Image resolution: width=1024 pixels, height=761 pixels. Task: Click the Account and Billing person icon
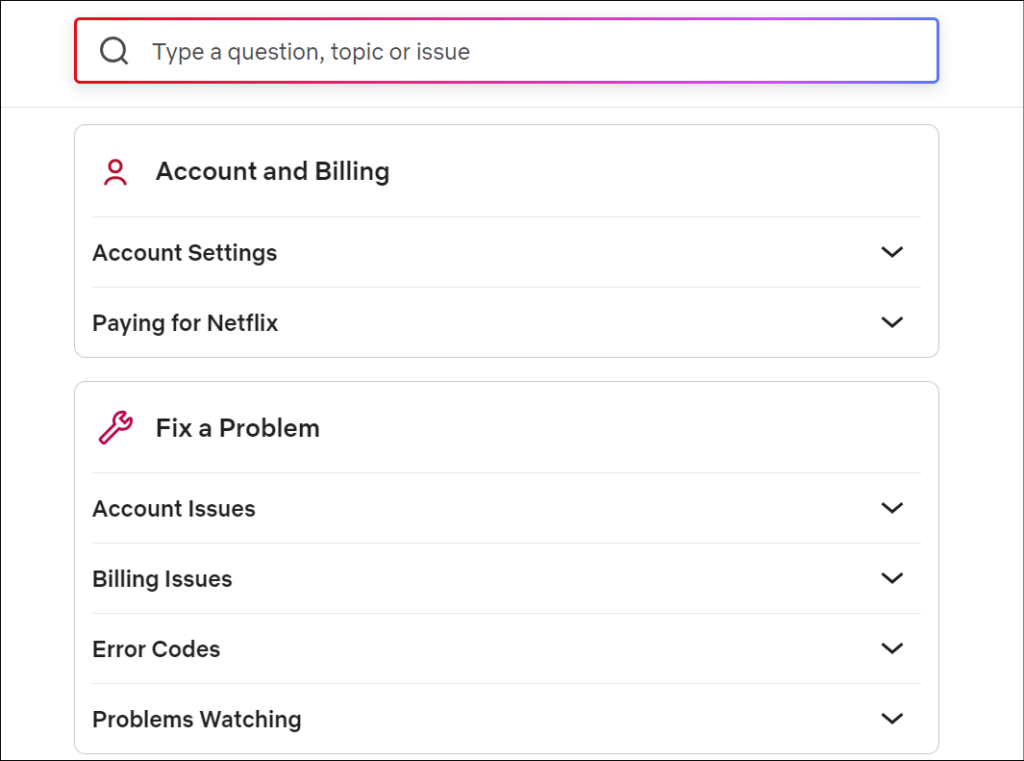coord(115,172)
